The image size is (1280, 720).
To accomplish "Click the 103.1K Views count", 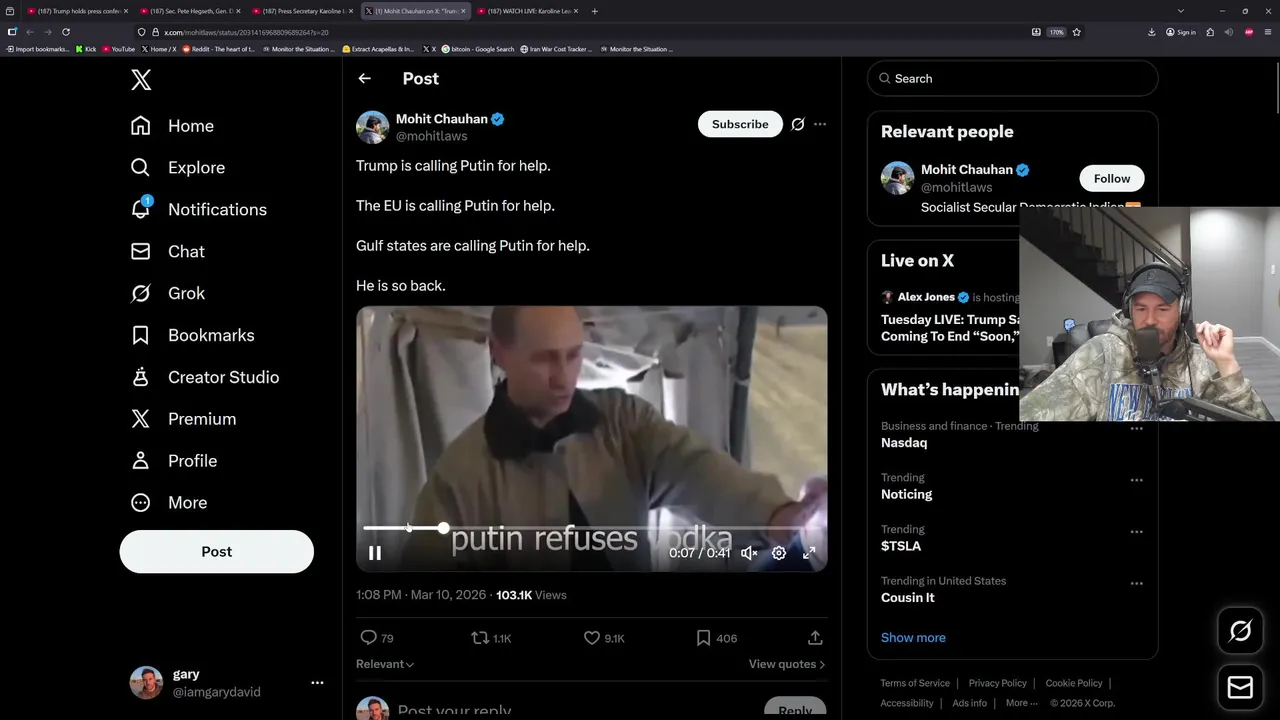I will (x=531, y=595).
